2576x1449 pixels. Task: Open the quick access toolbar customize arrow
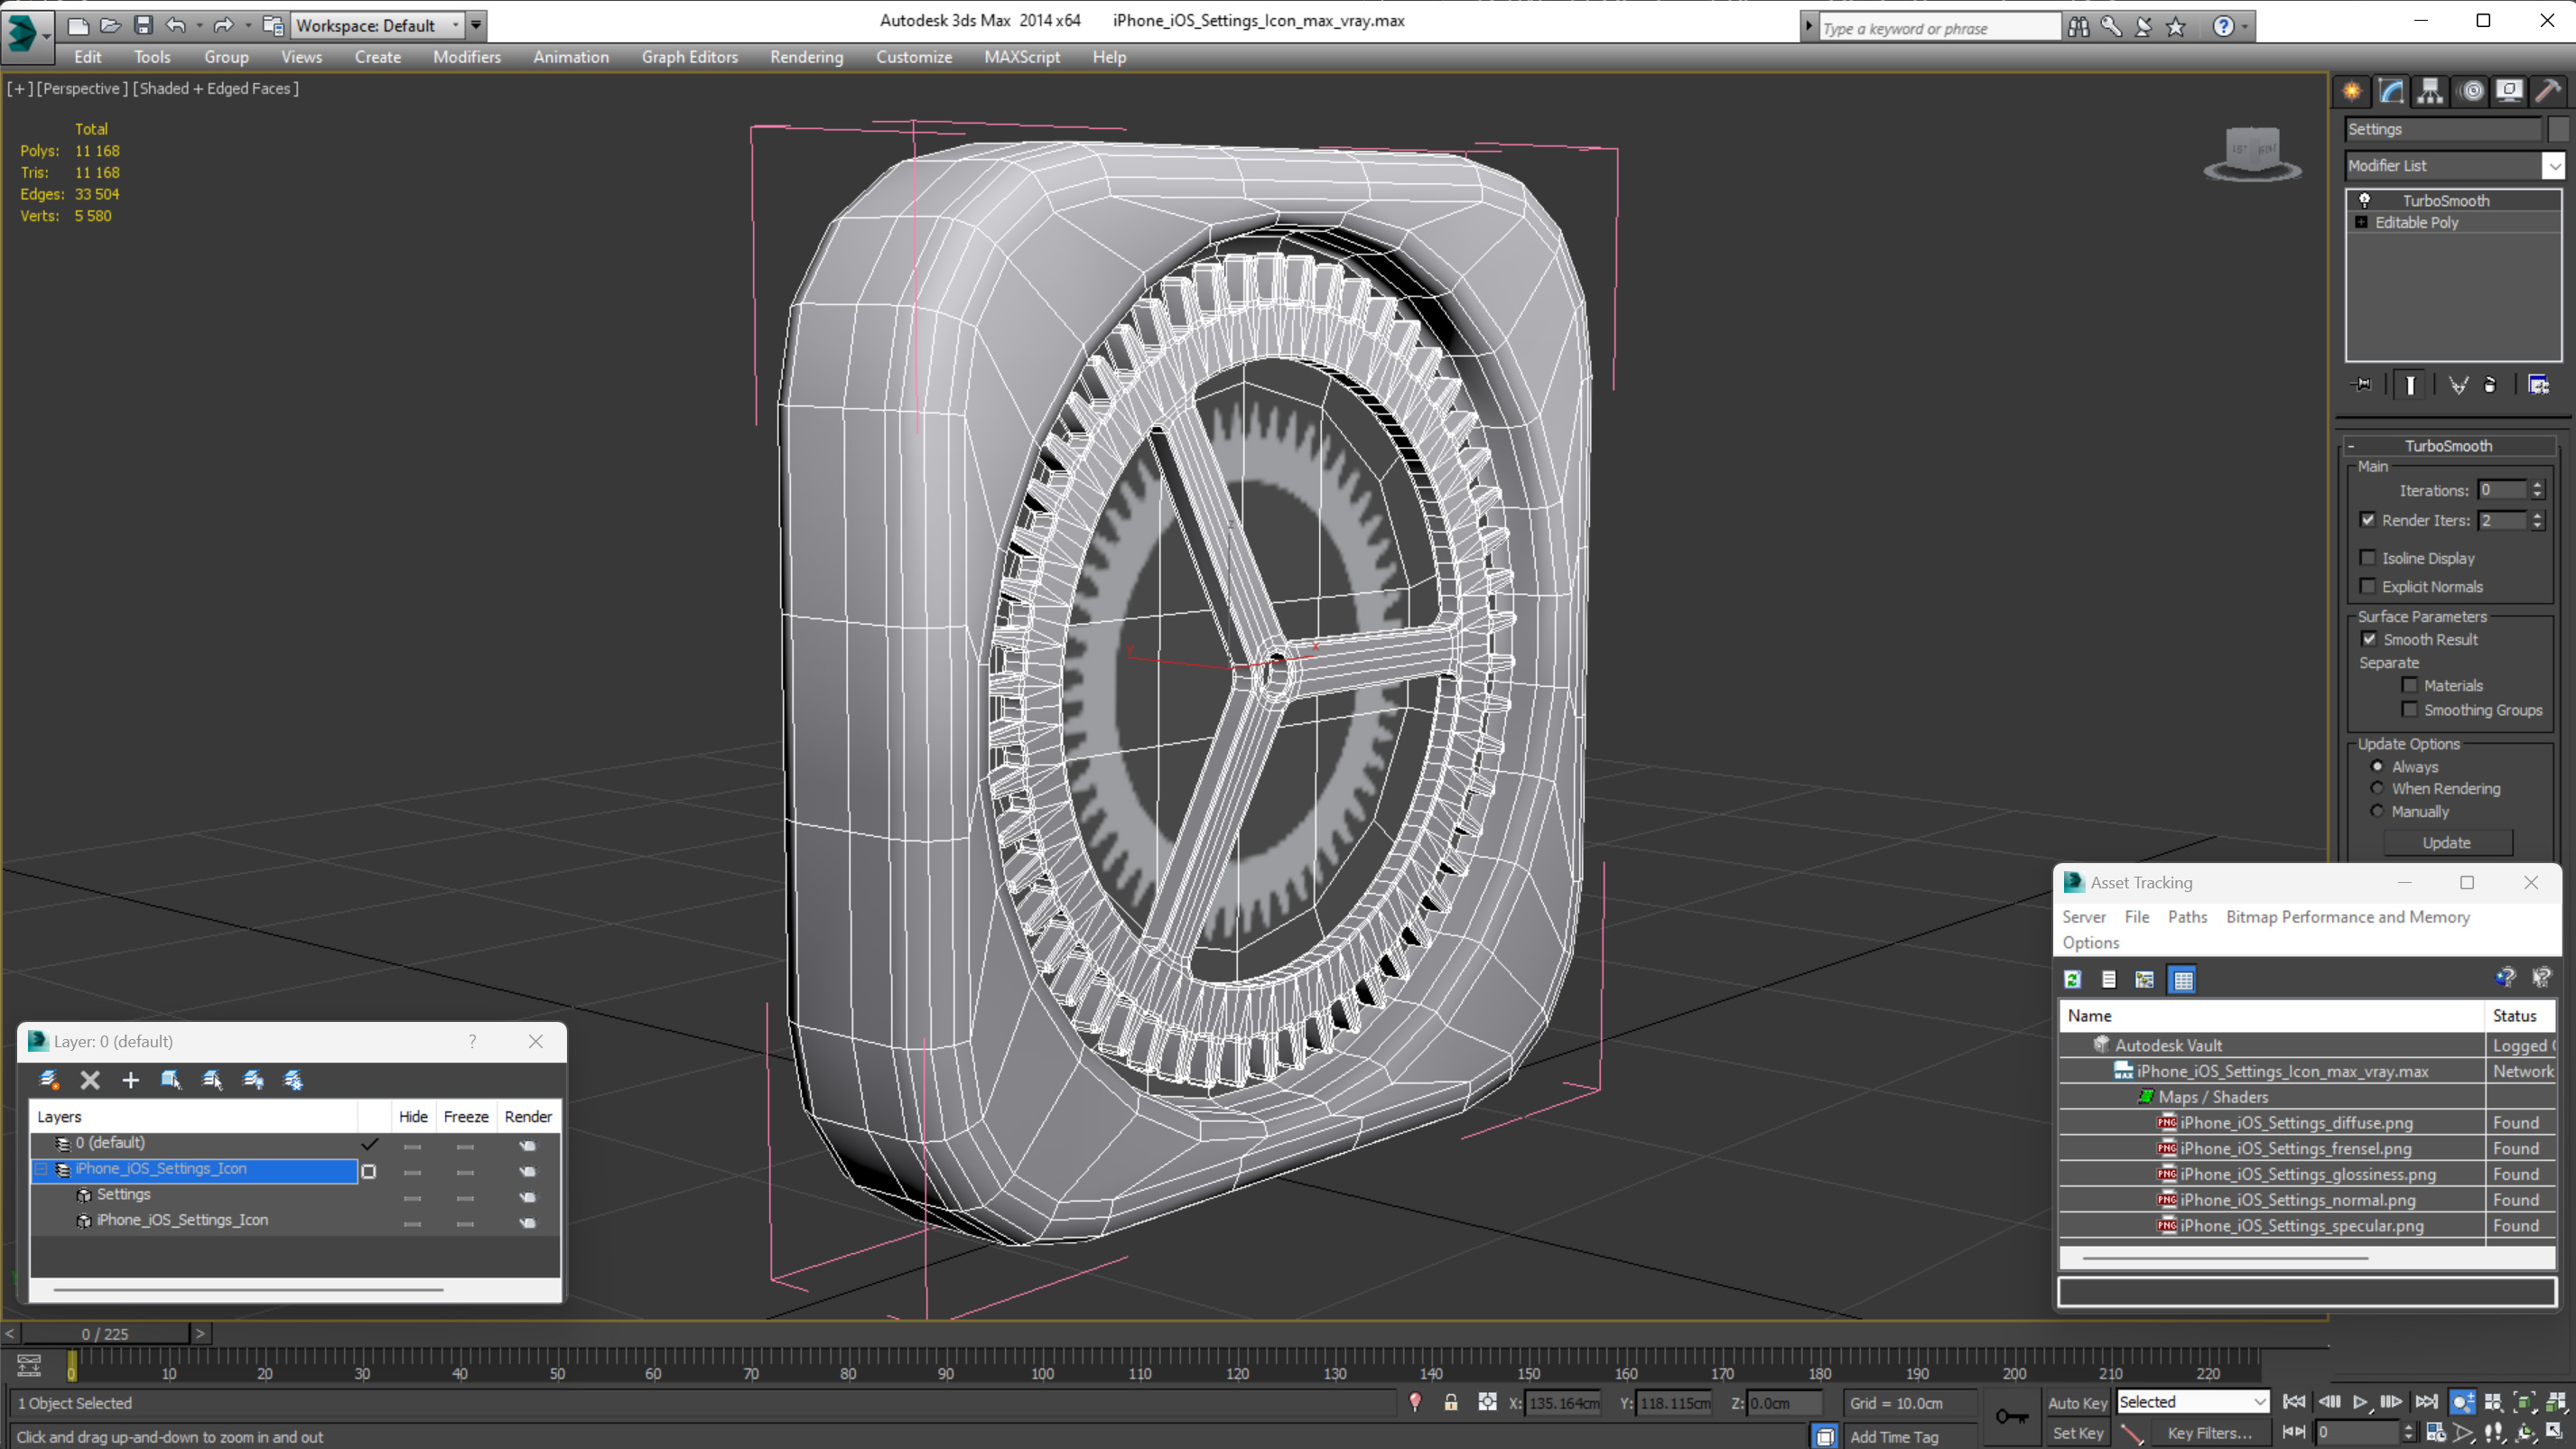[x=477, y=25]
